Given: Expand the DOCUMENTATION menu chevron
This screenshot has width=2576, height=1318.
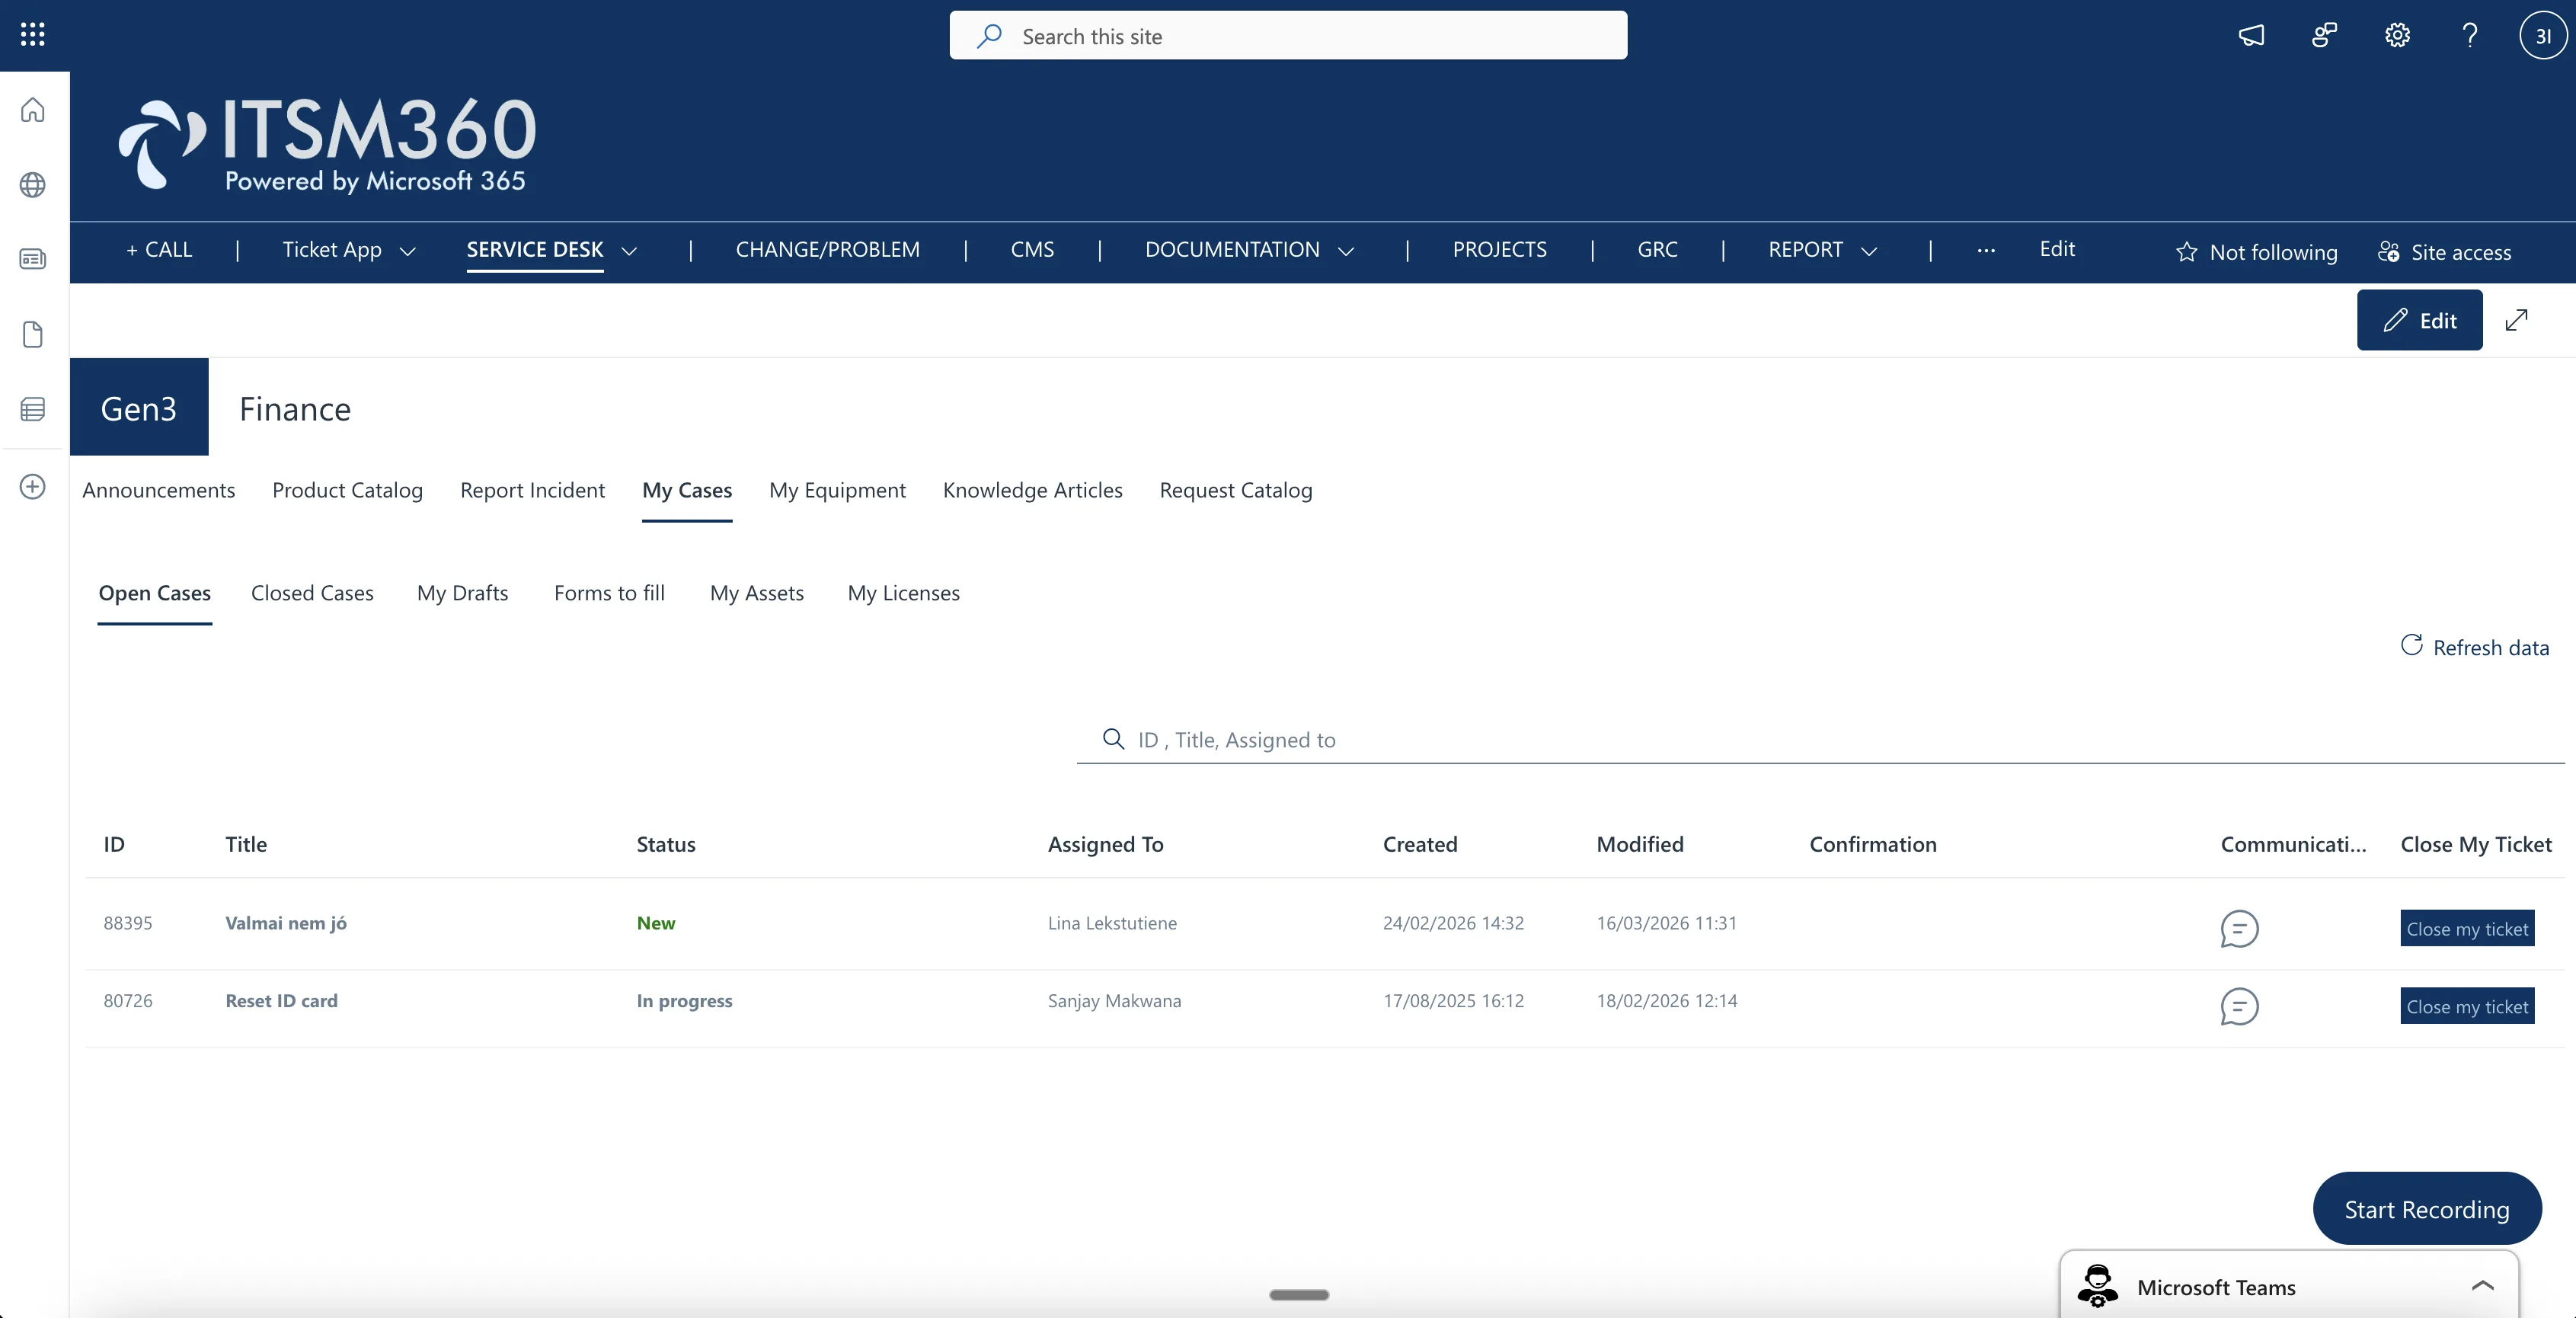Looking at the screenshot, I should (x=1346, y=251).
